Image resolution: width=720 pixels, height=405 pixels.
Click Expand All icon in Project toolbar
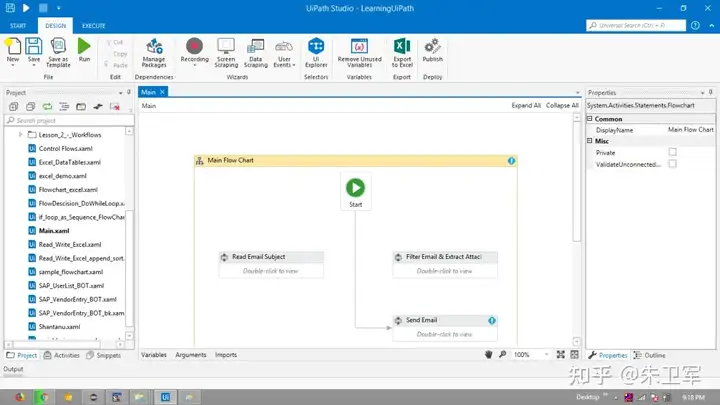point(13,107)
